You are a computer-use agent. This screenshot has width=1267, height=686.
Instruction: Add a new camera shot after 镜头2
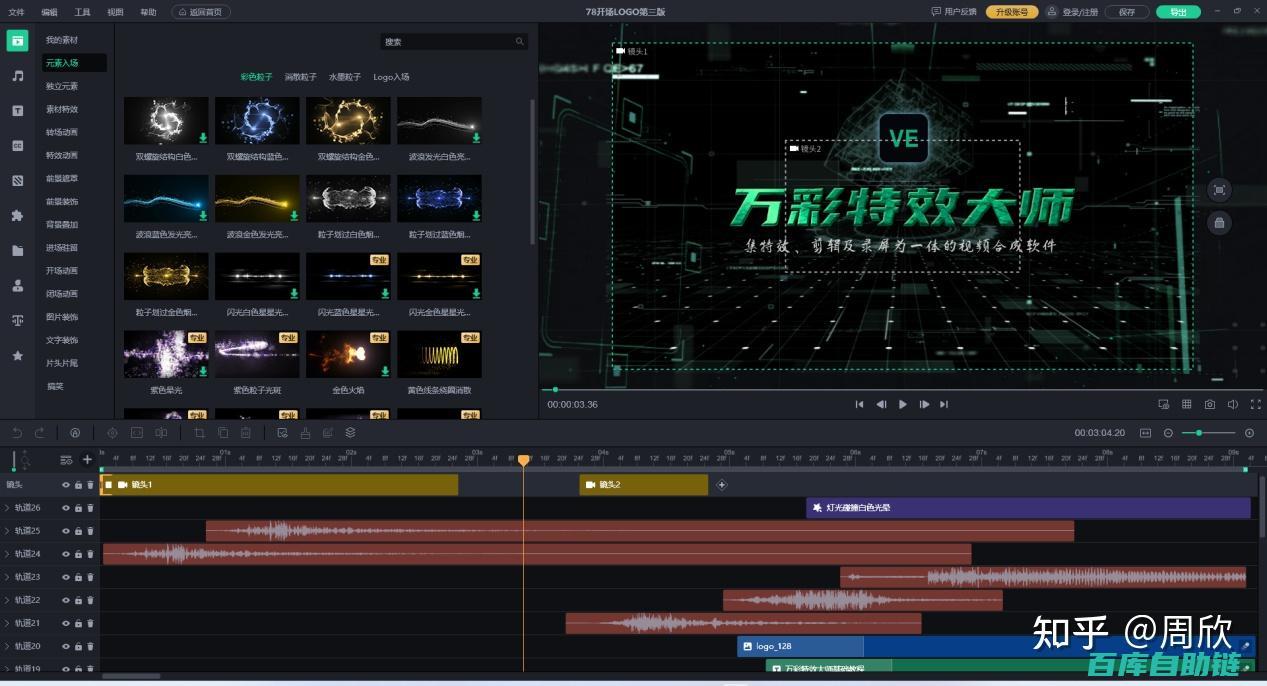coord(722,485)
